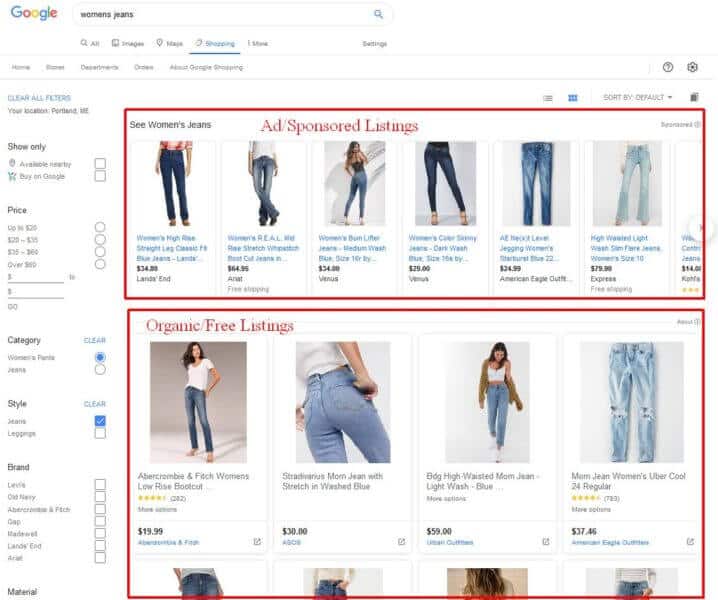This screenshot has width=718, height=600.
Task: Open American Eagle Outfitters listing external link icon
Action: 690,541
